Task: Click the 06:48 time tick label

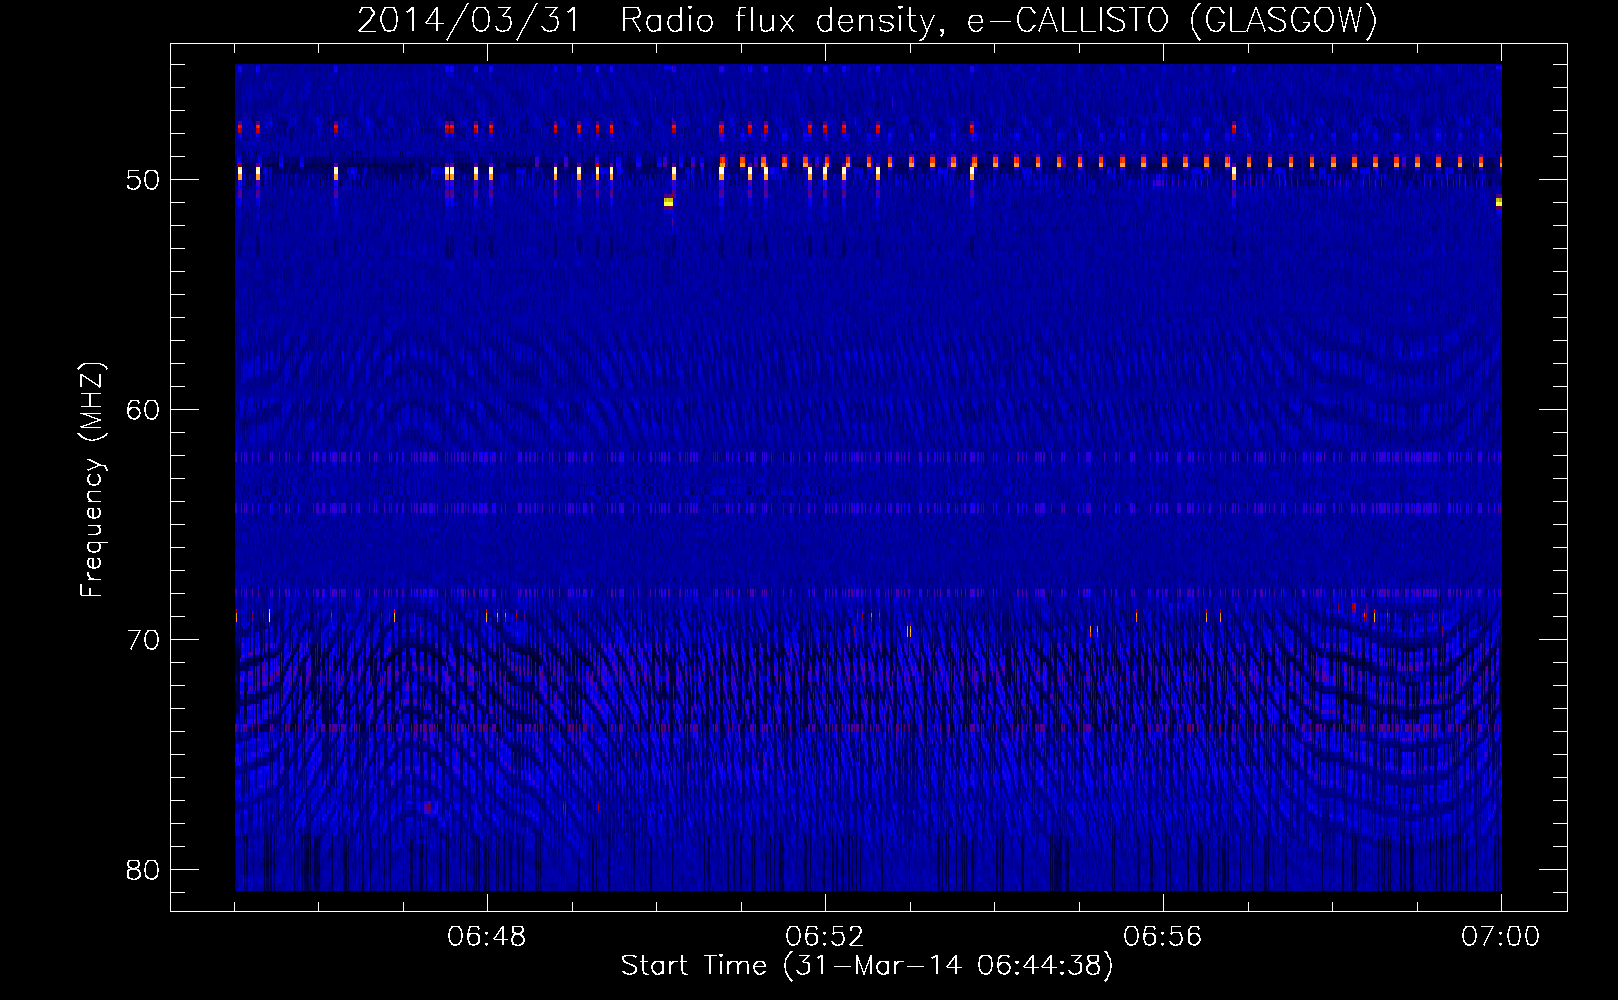Action: point(487,937)
